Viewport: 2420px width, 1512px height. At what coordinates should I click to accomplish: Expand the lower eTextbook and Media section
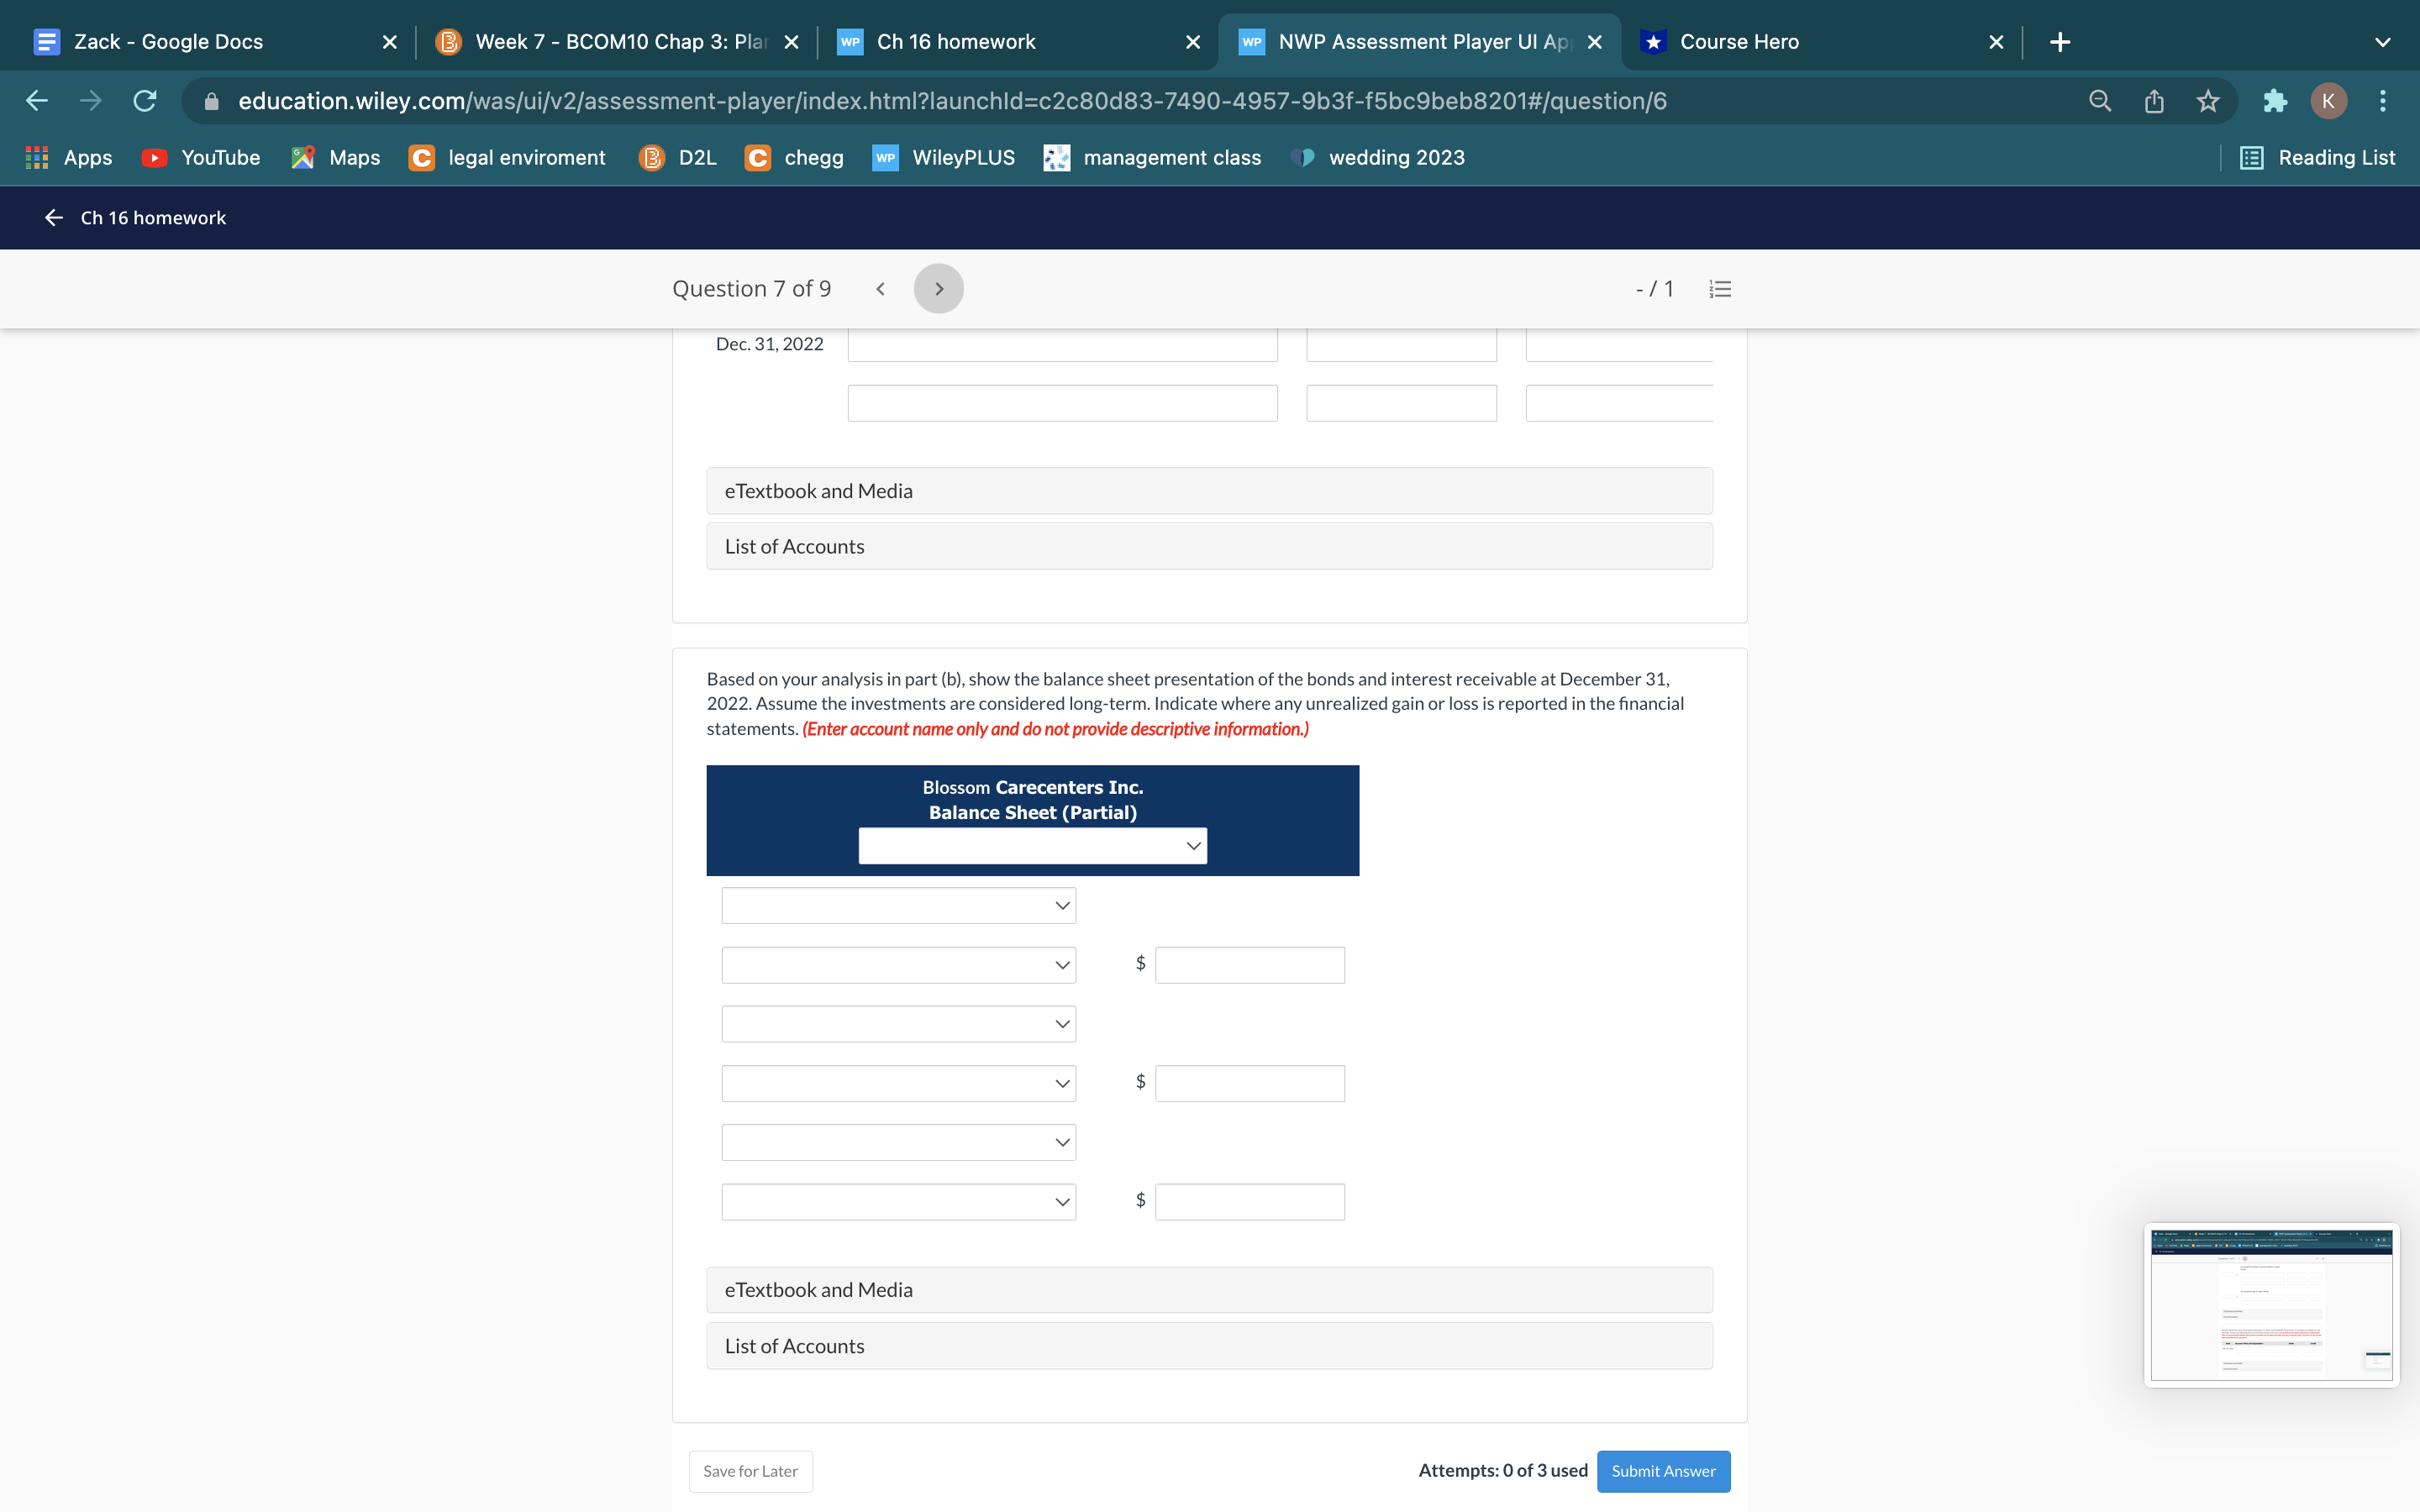[1209, 1290]
